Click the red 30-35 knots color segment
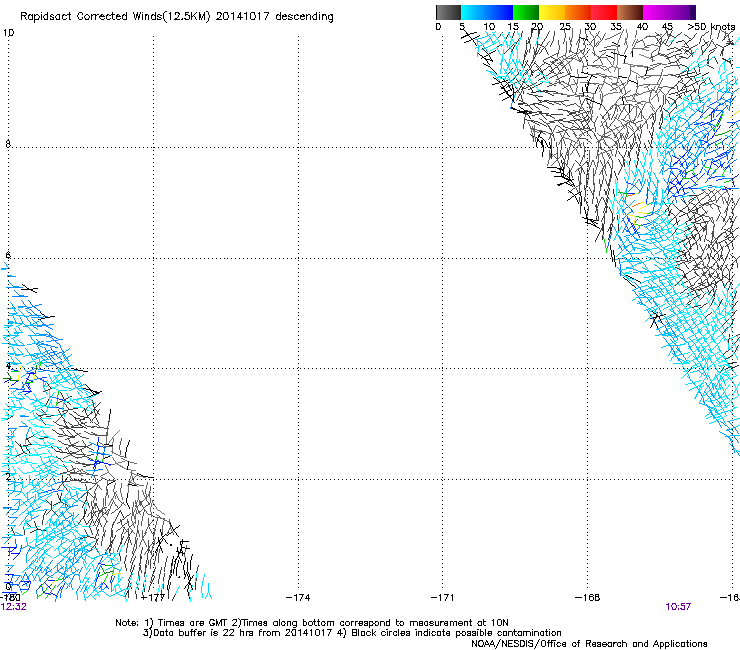The width and height of the screenshot is (740, 650). coord(604,12)
